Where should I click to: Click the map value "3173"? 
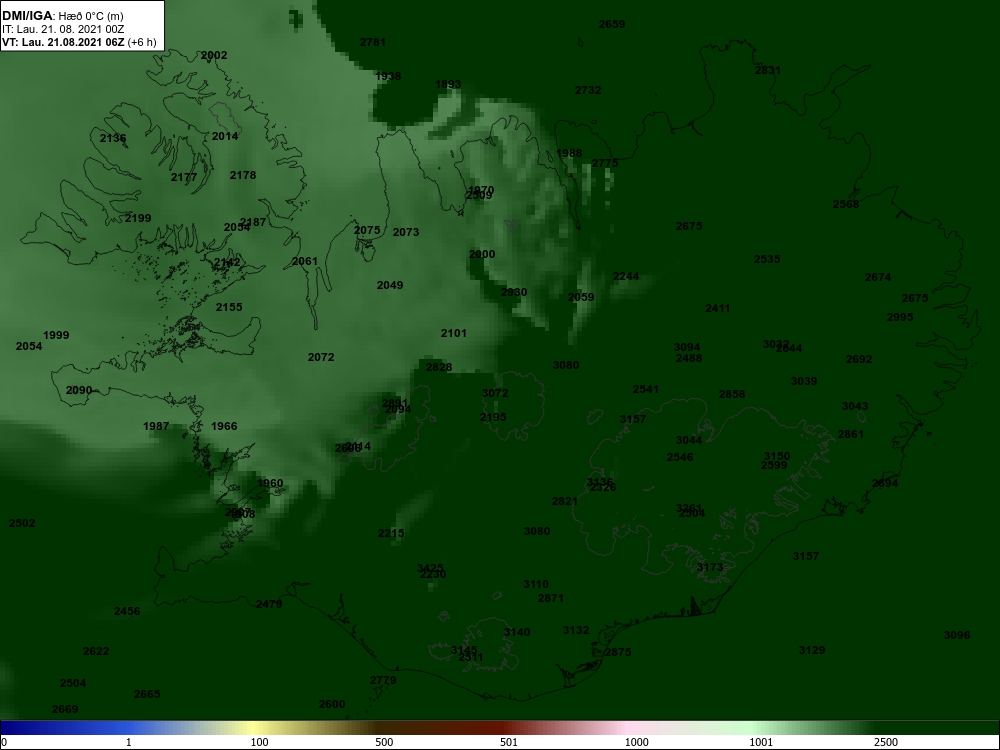710,567
